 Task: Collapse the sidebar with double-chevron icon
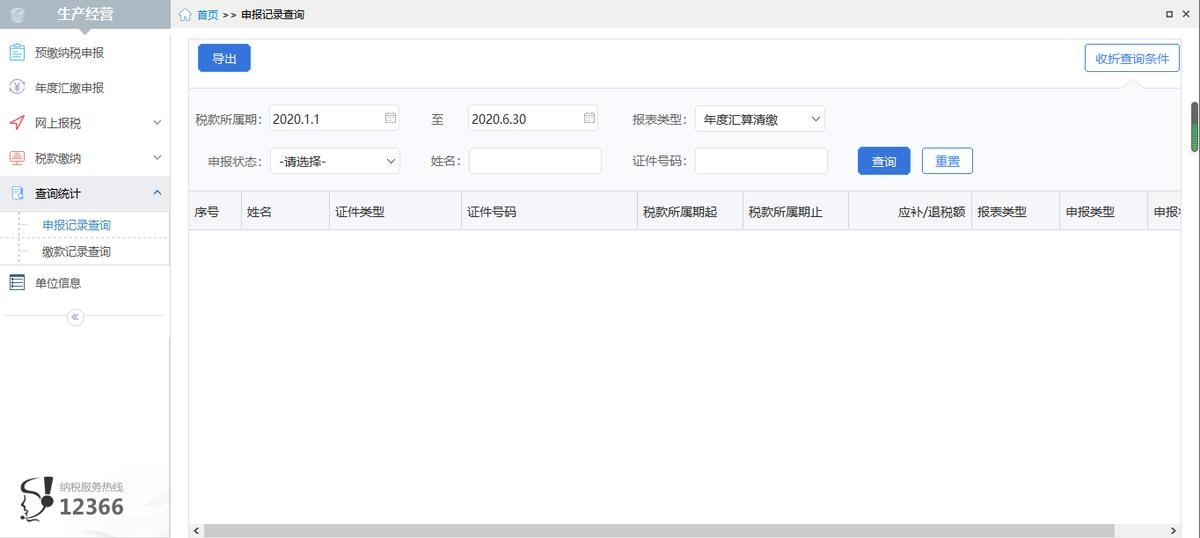75,317
